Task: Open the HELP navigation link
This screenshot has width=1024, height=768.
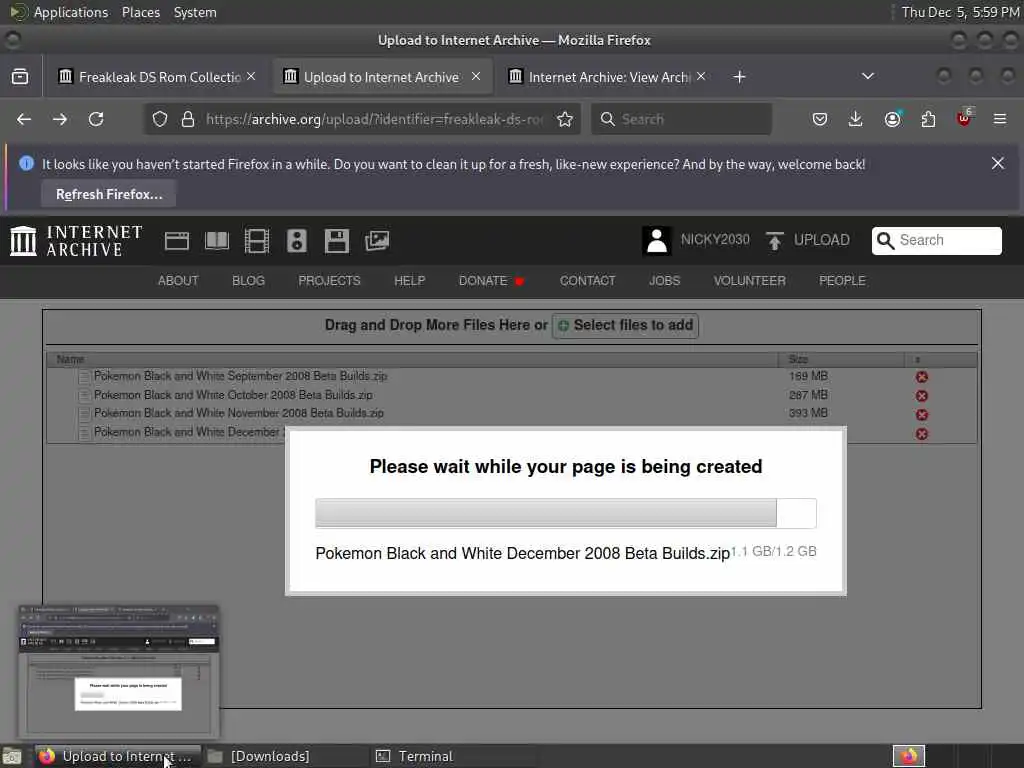Action: (409, 281)
